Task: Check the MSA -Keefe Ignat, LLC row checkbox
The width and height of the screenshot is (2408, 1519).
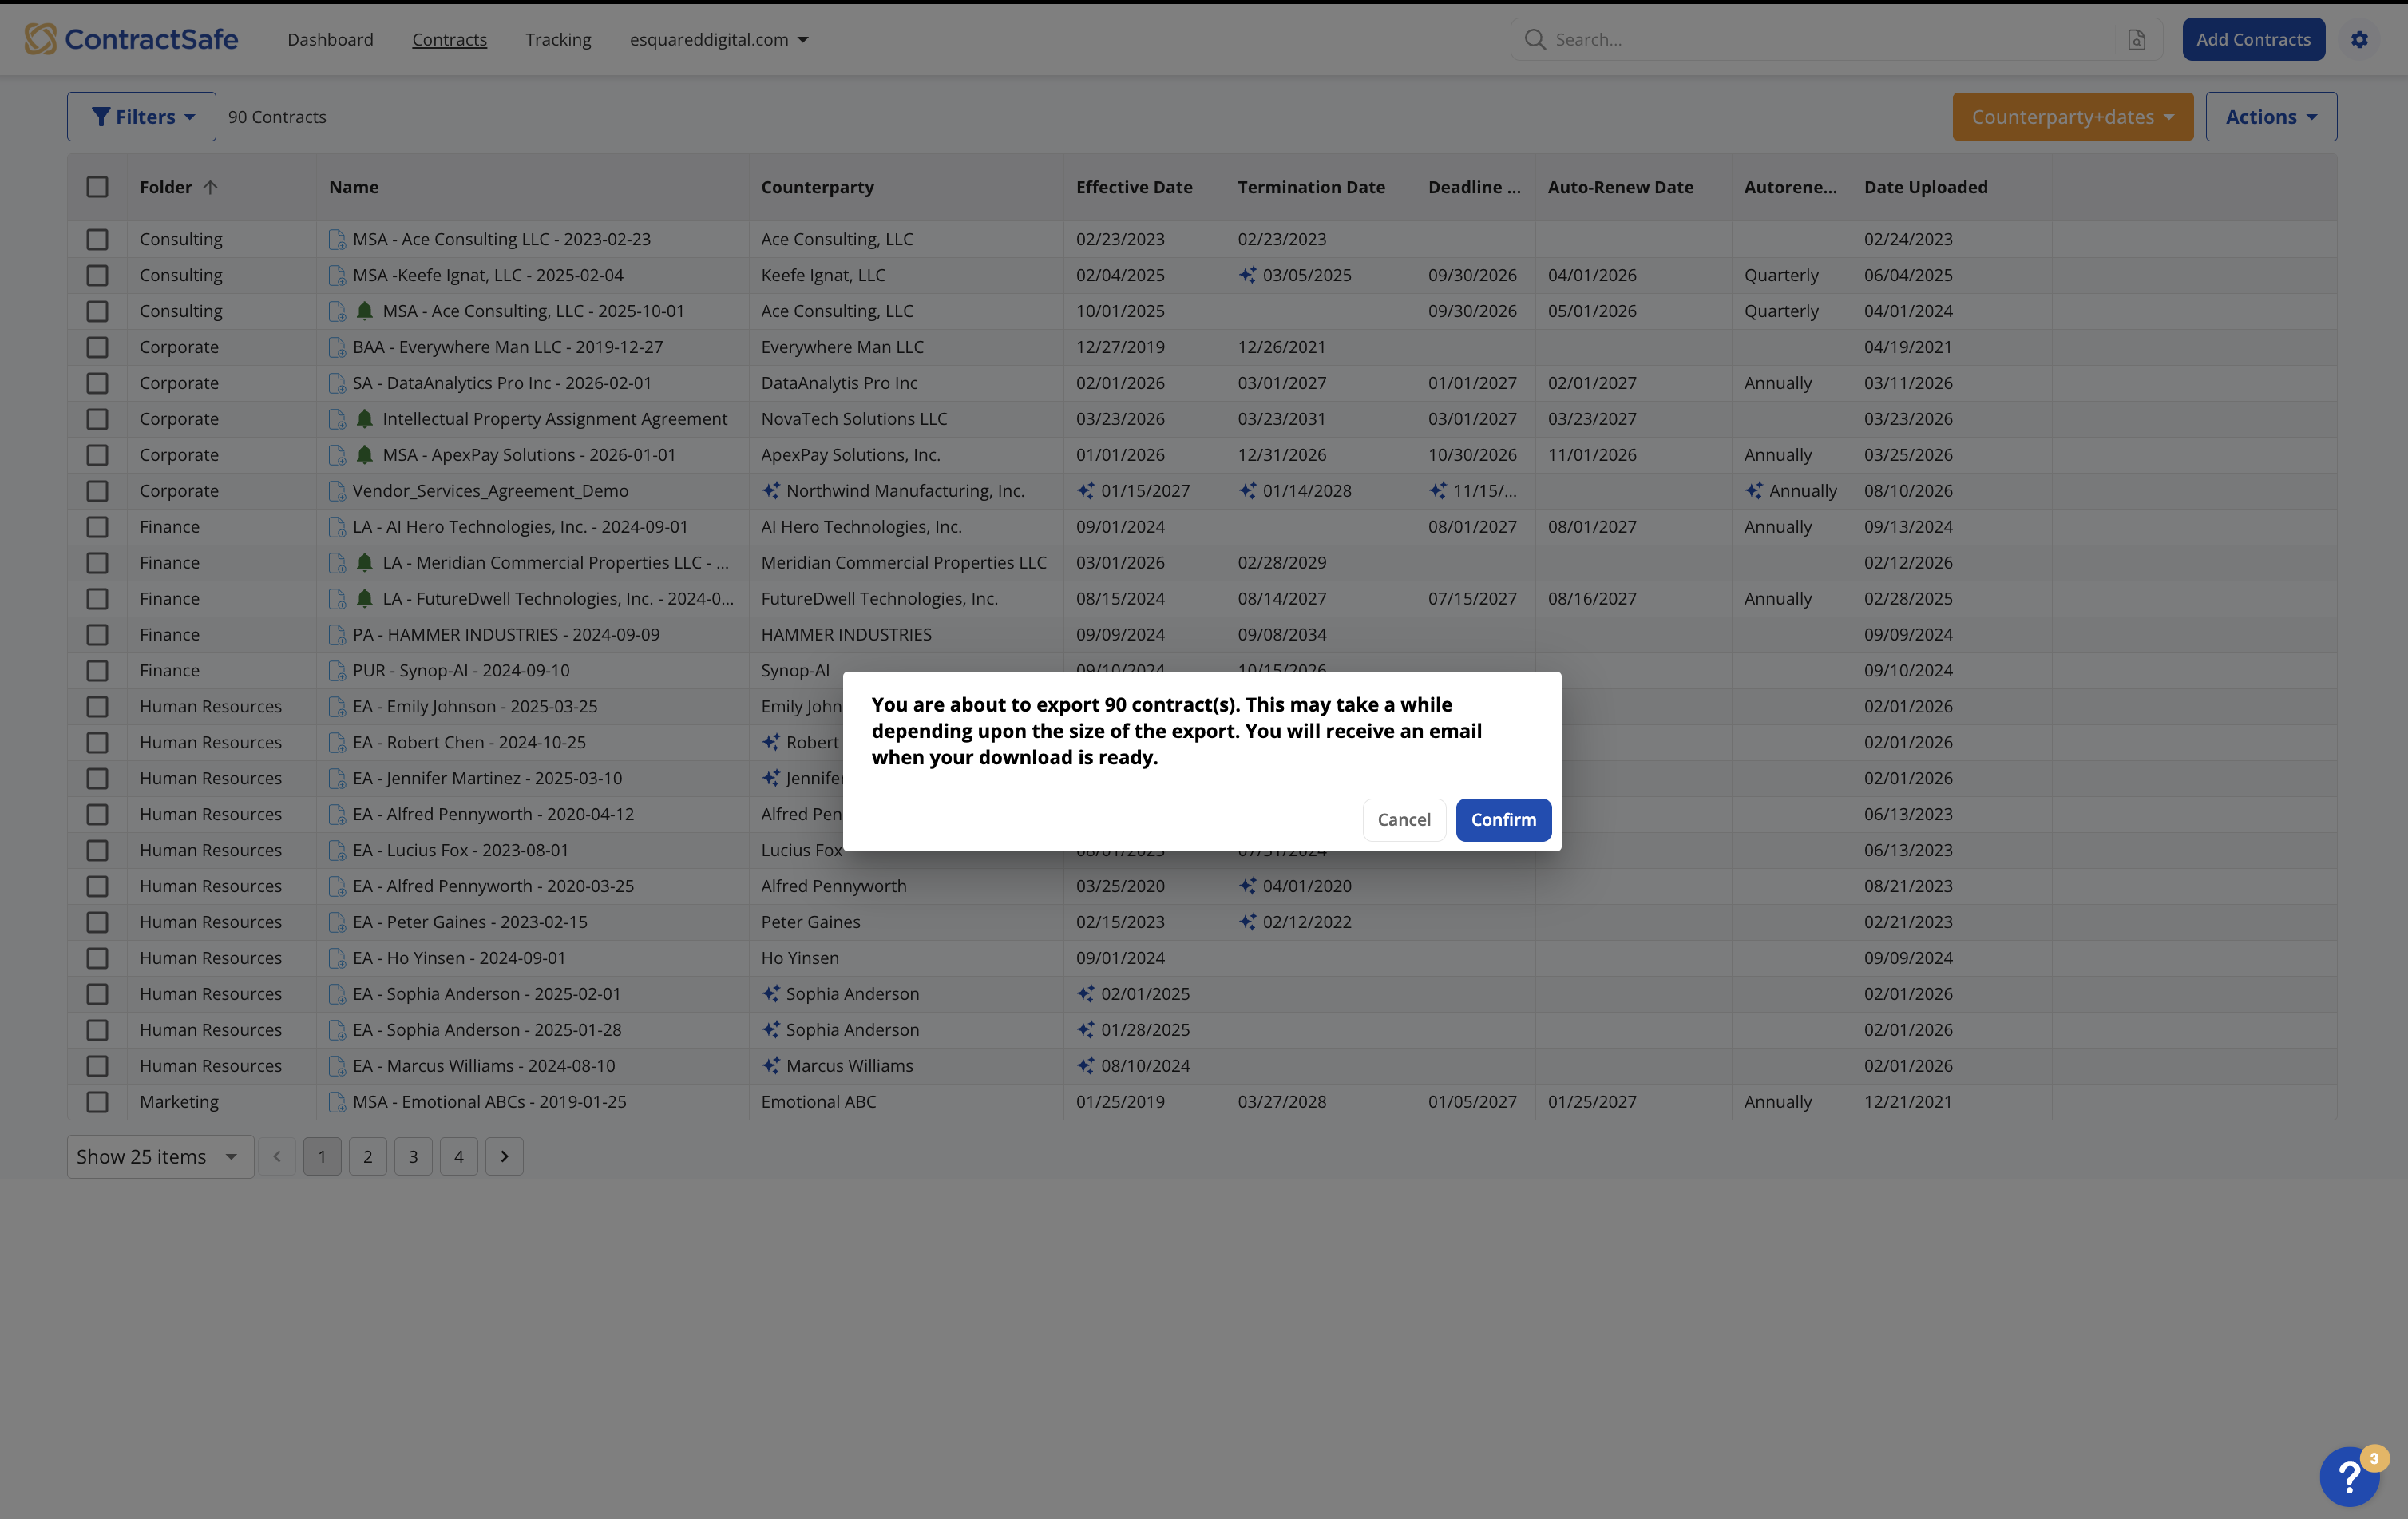Action: click(x=97, y=276)
